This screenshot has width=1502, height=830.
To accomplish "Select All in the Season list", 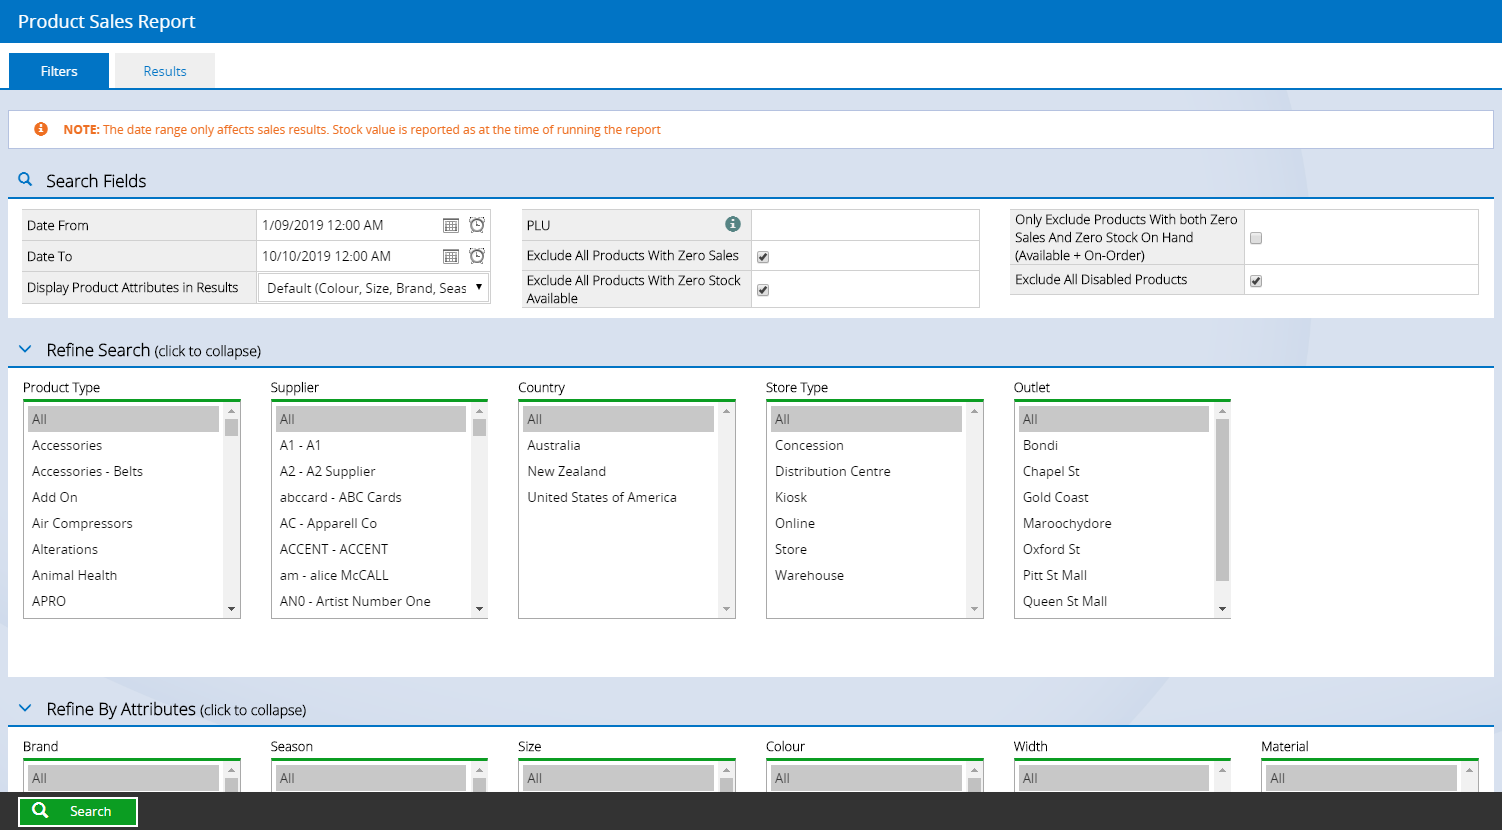I will tap(371, 778).
